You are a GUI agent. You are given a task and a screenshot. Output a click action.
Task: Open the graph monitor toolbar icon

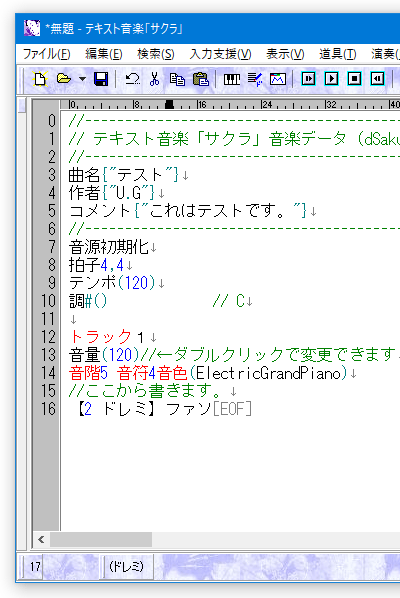278,79
